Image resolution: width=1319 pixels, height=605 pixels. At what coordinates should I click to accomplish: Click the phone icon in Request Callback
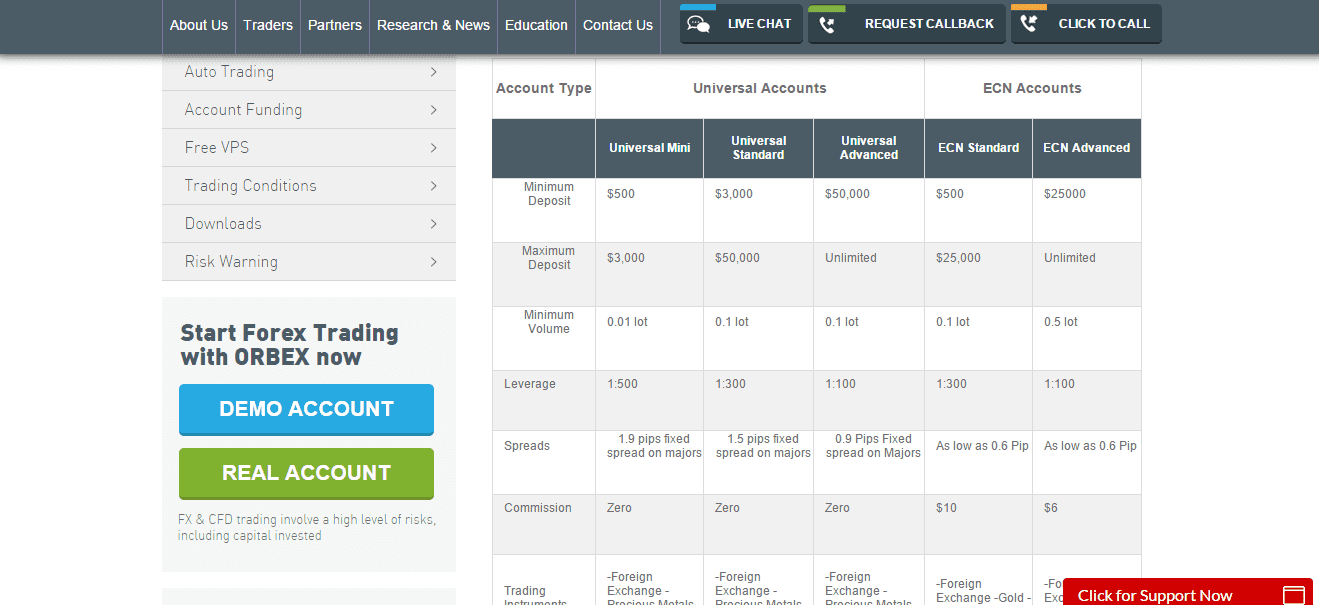[x=827, y=25]
